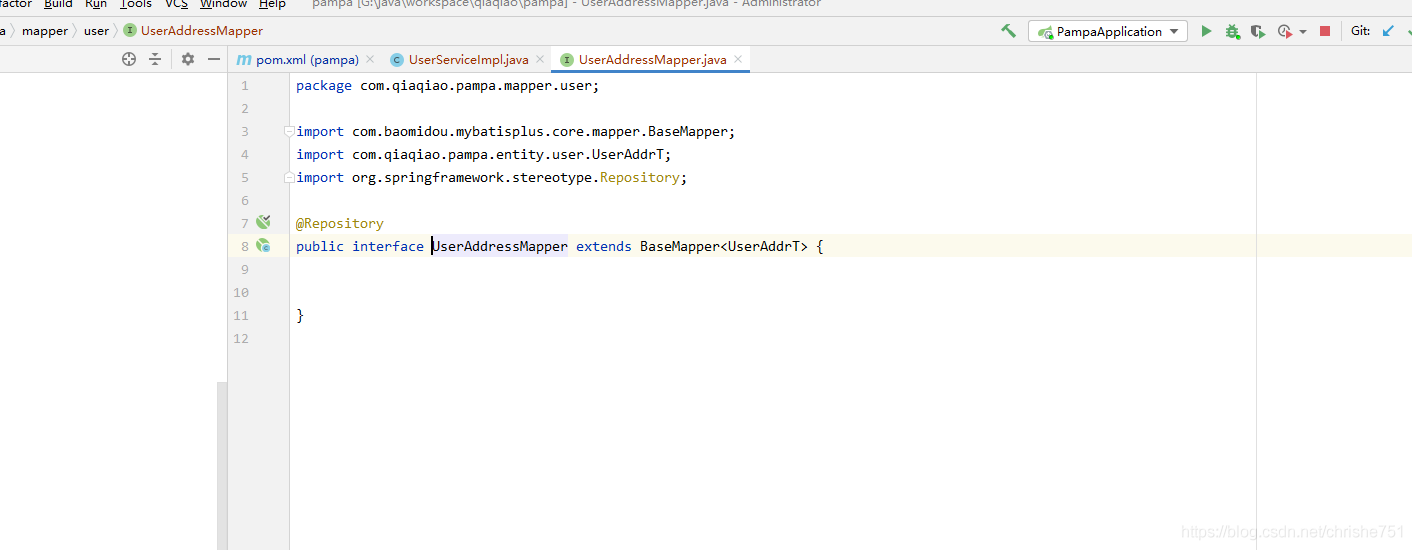Image resolution: width=1412 pixels, height=550 pixels.
Task: Collapse the imports fold marker on line 3
Action: 289,131
